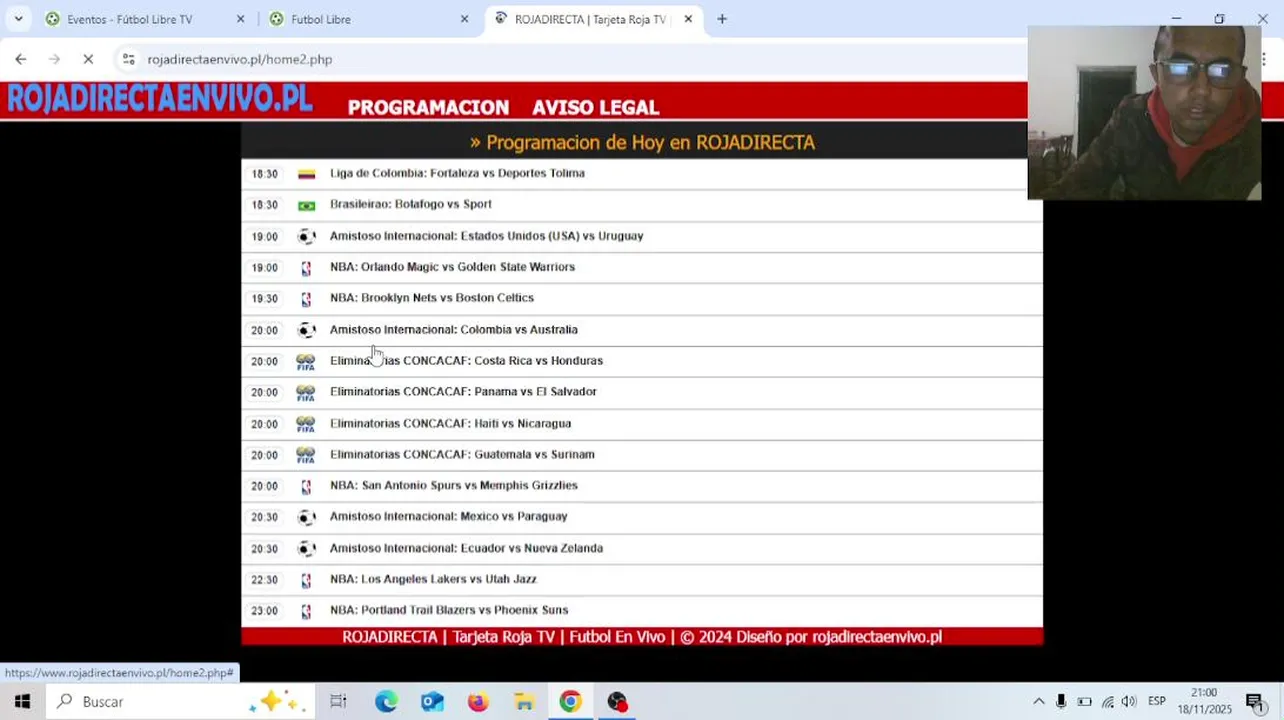Image resolution: width=1284 pixels, height=720 pixels.
Task: Open Amistoso Internacional: Mexico vs Paraguay
Action: click(449, 516)
